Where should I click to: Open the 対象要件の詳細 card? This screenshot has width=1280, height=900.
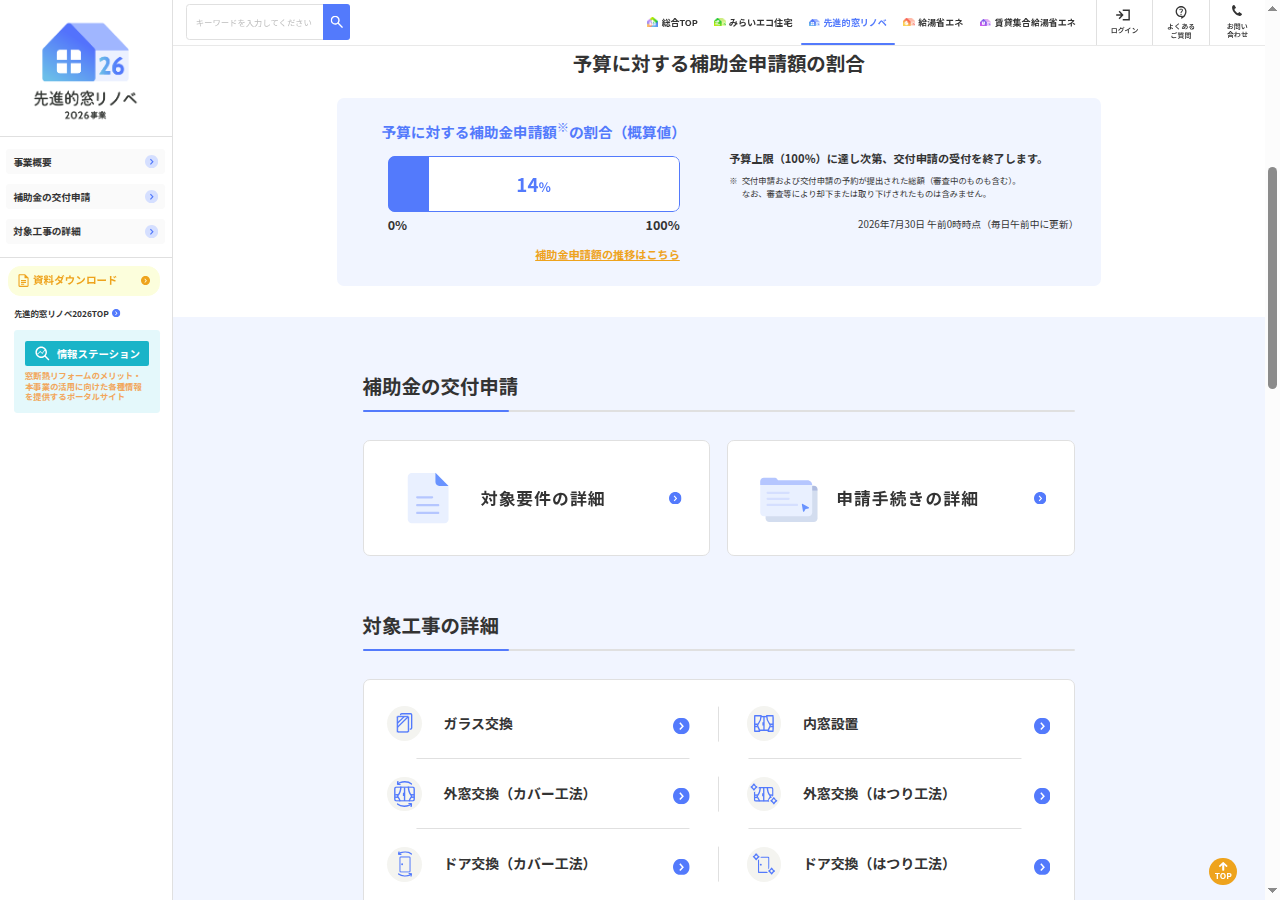pyautogui.click(x=536, y=498)
